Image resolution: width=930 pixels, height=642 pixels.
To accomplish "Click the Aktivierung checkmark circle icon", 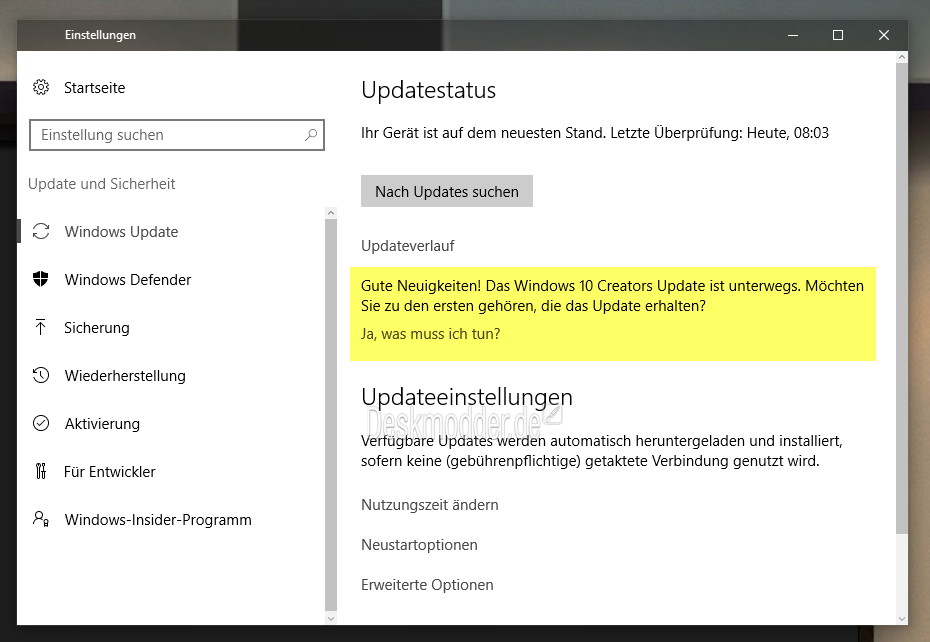I will pyautogui.click(x=41, y=423).
